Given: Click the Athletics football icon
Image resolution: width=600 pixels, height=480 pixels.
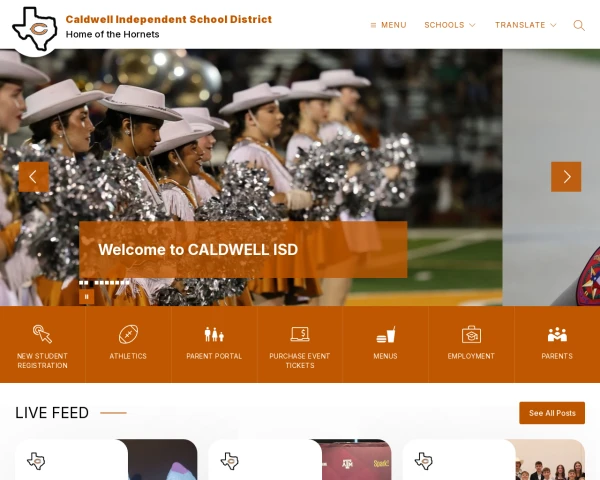Looking at the screenshot, I should coord(128,334).
